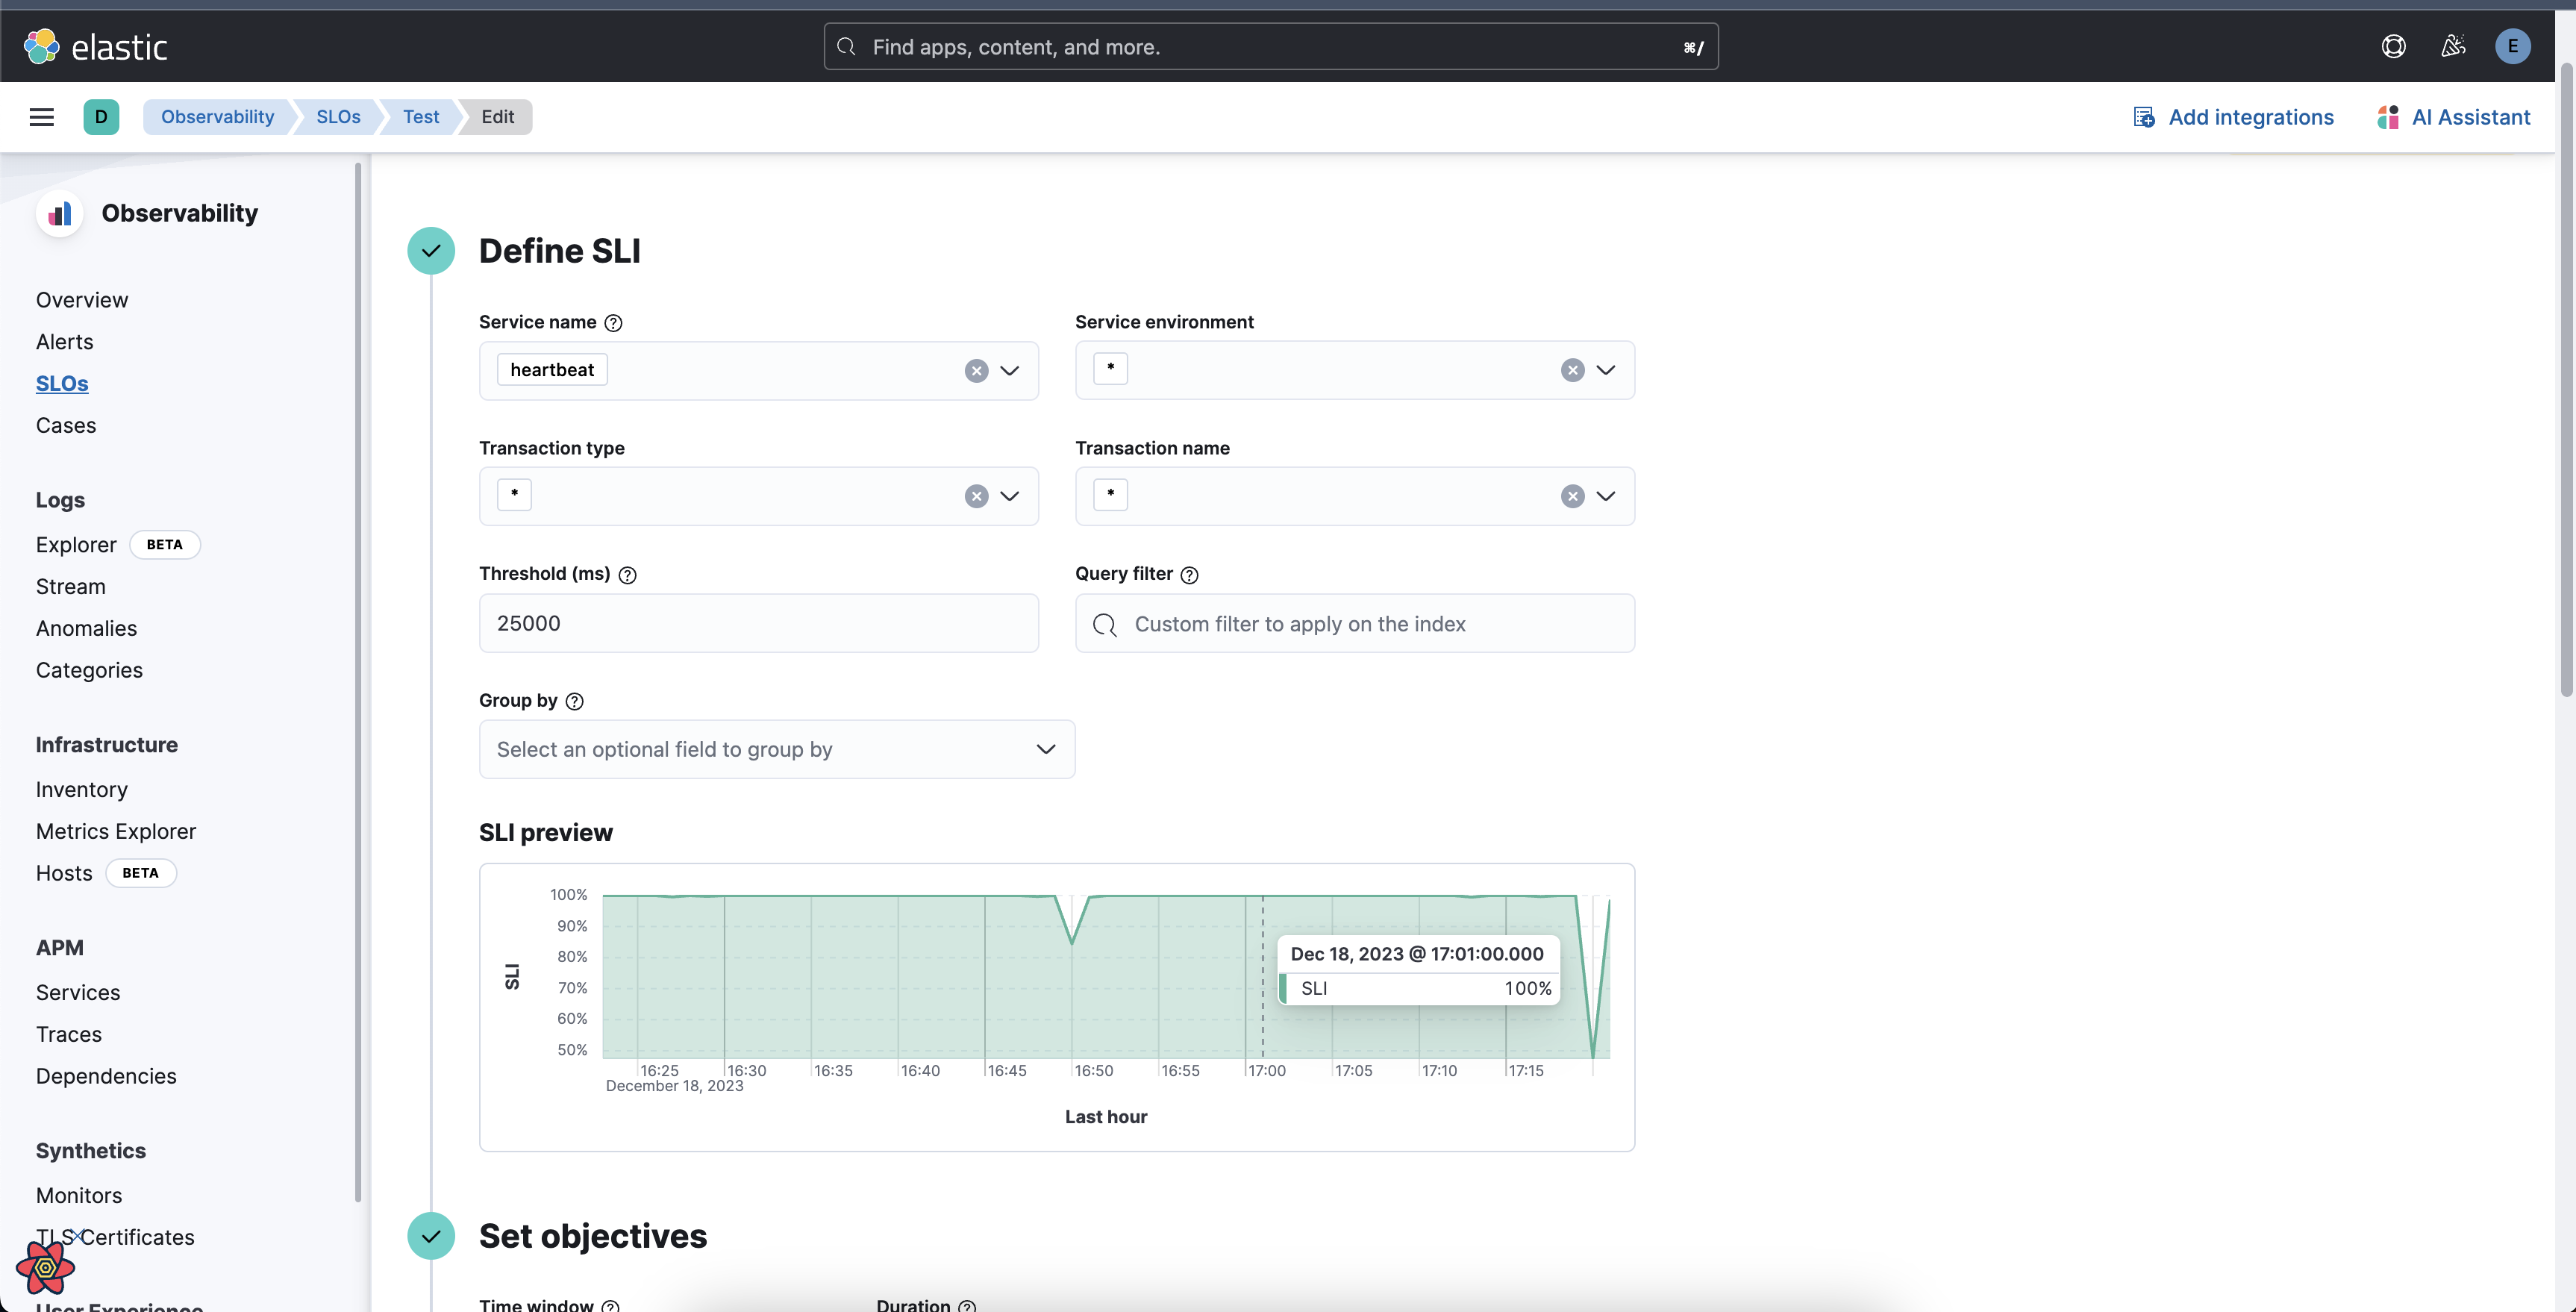Open APM Services in the sidebar

coord(78,993)
